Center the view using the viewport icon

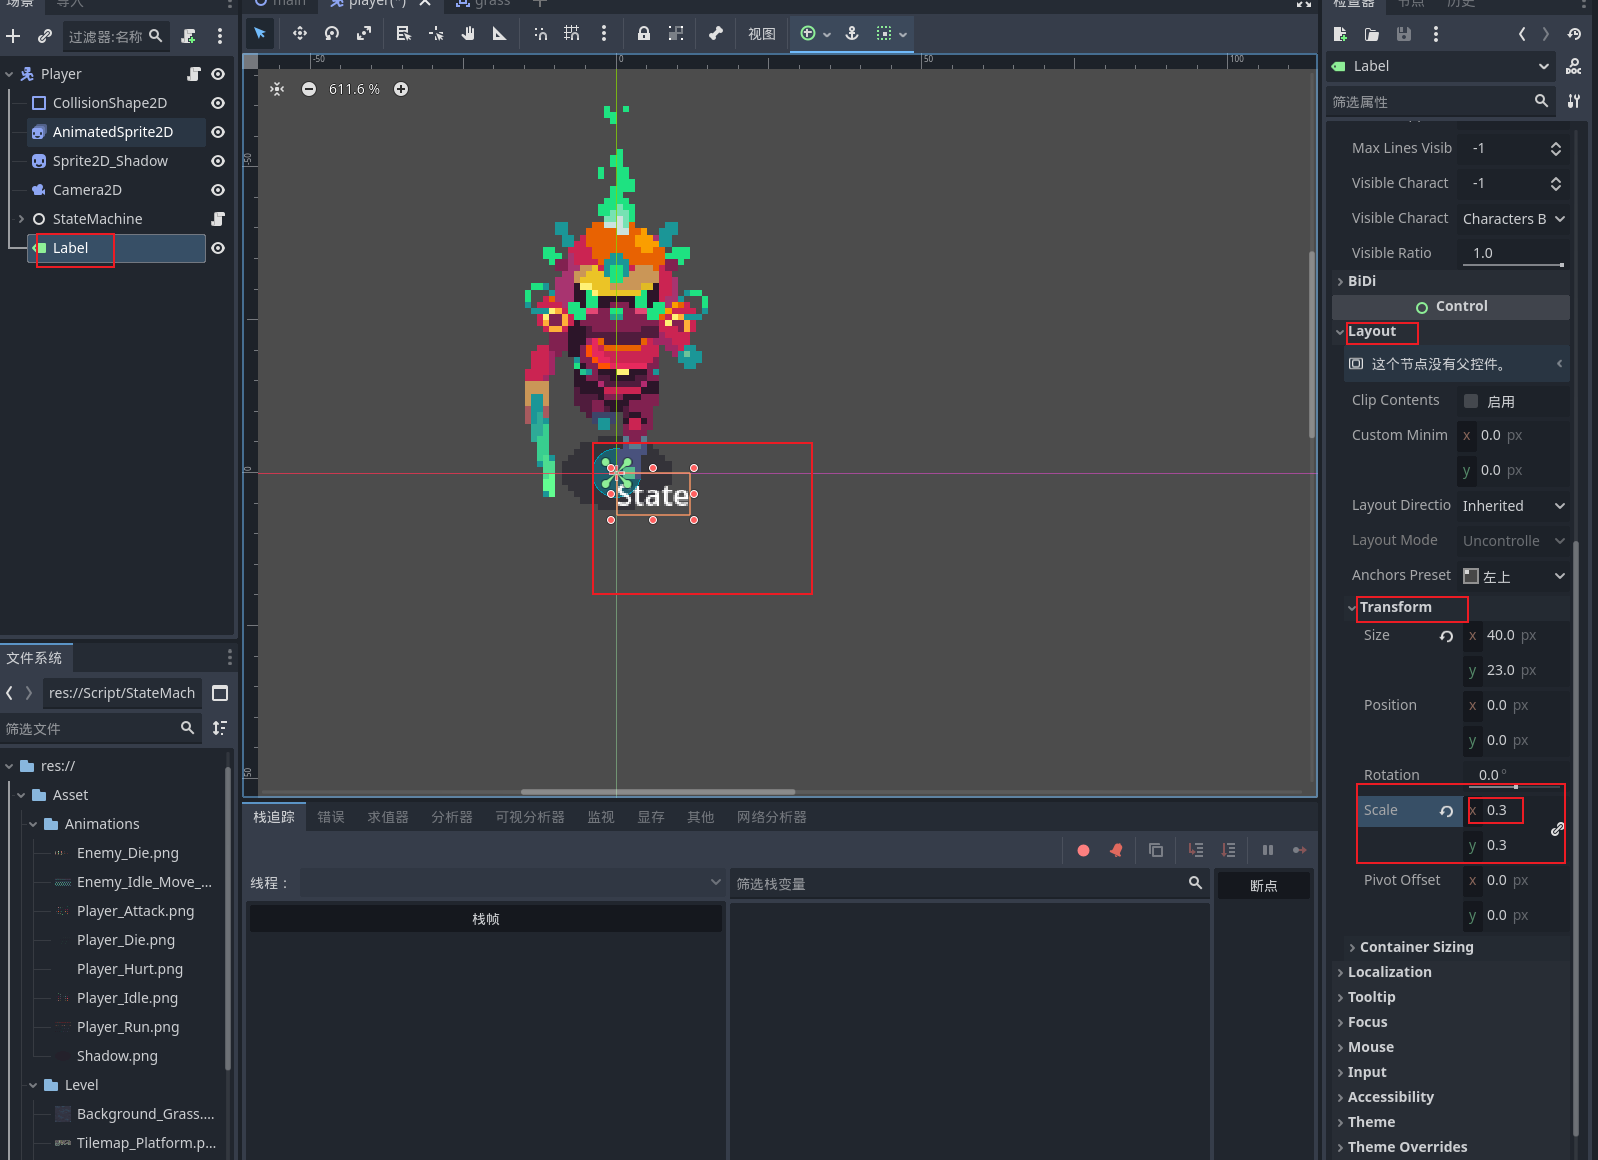point(277,89)
